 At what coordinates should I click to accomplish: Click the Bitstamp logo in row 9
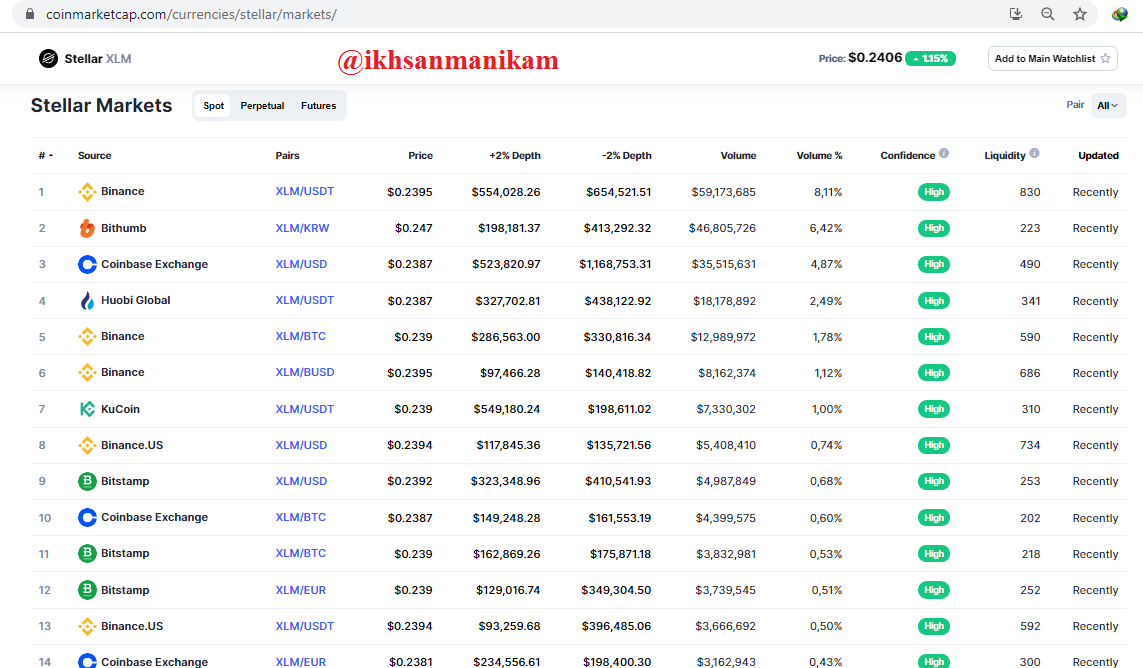(x=87, y=481)
